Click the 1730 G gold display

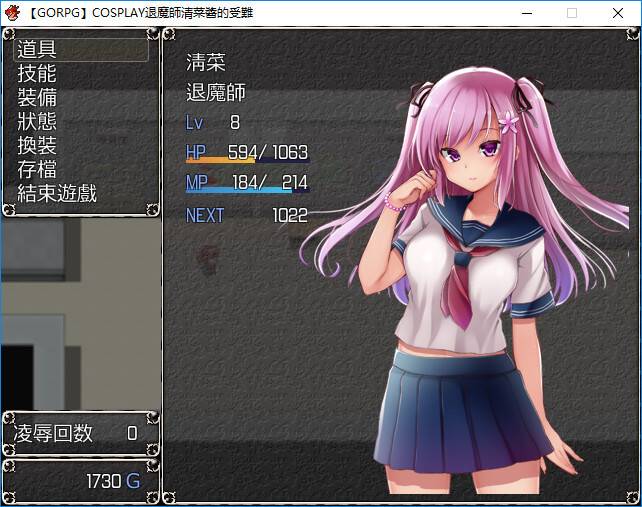(112, 482)
